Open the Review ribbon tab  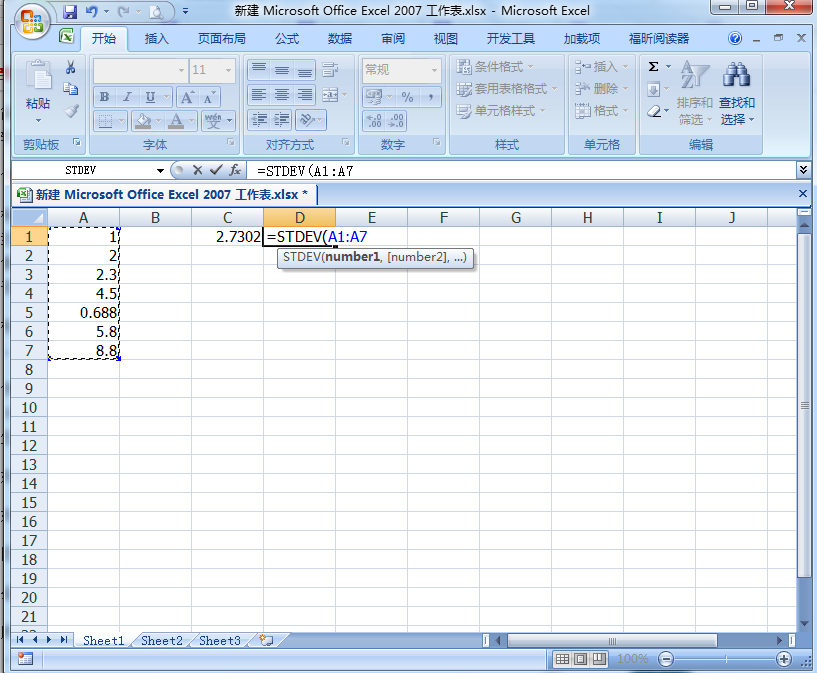point(393,39)
